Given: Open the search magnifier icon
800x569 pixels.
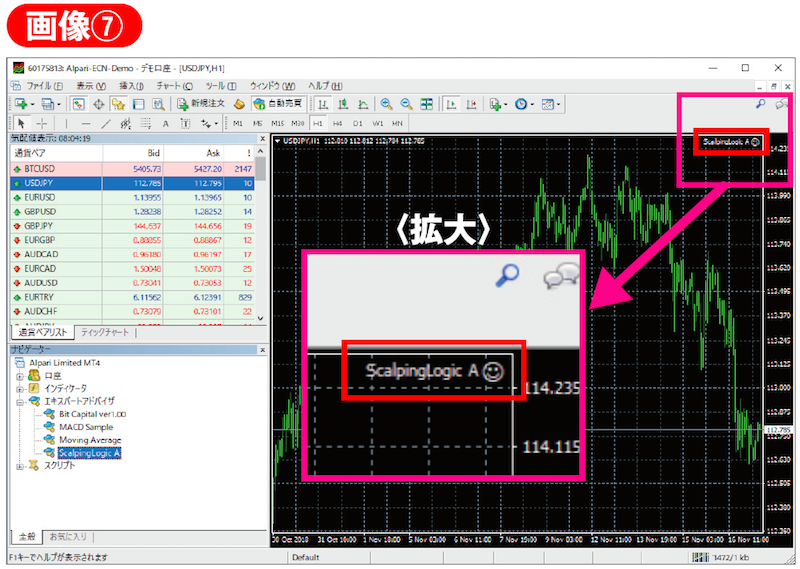Looking at the screenshot, I should pos(760,104).
